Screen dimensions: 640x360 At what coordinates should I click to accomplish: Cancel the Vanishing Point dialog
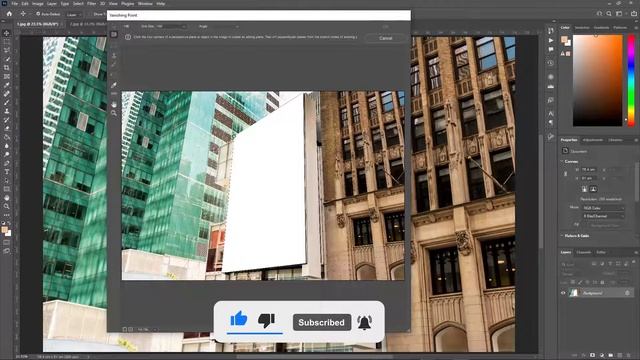[385, 38]
